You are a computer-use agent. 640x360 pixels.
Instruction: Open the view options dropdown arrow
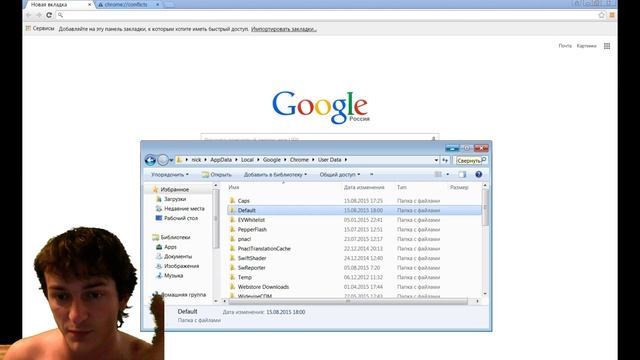coord(448,174)
